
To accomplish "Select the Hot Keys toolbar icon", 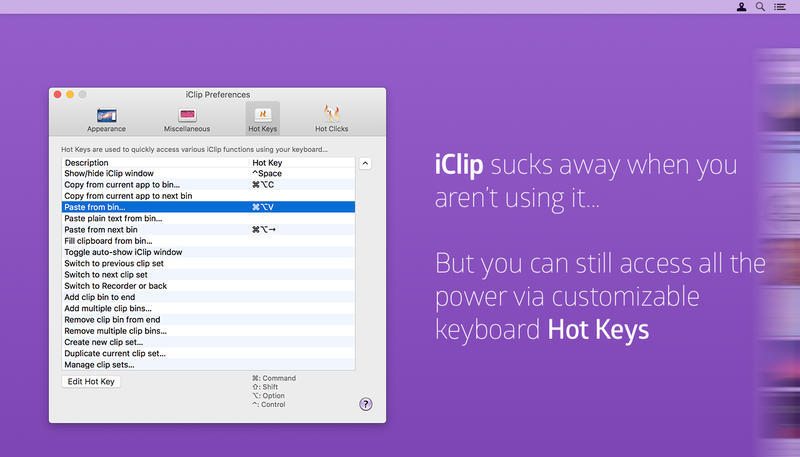I will [x=263, y=118].
